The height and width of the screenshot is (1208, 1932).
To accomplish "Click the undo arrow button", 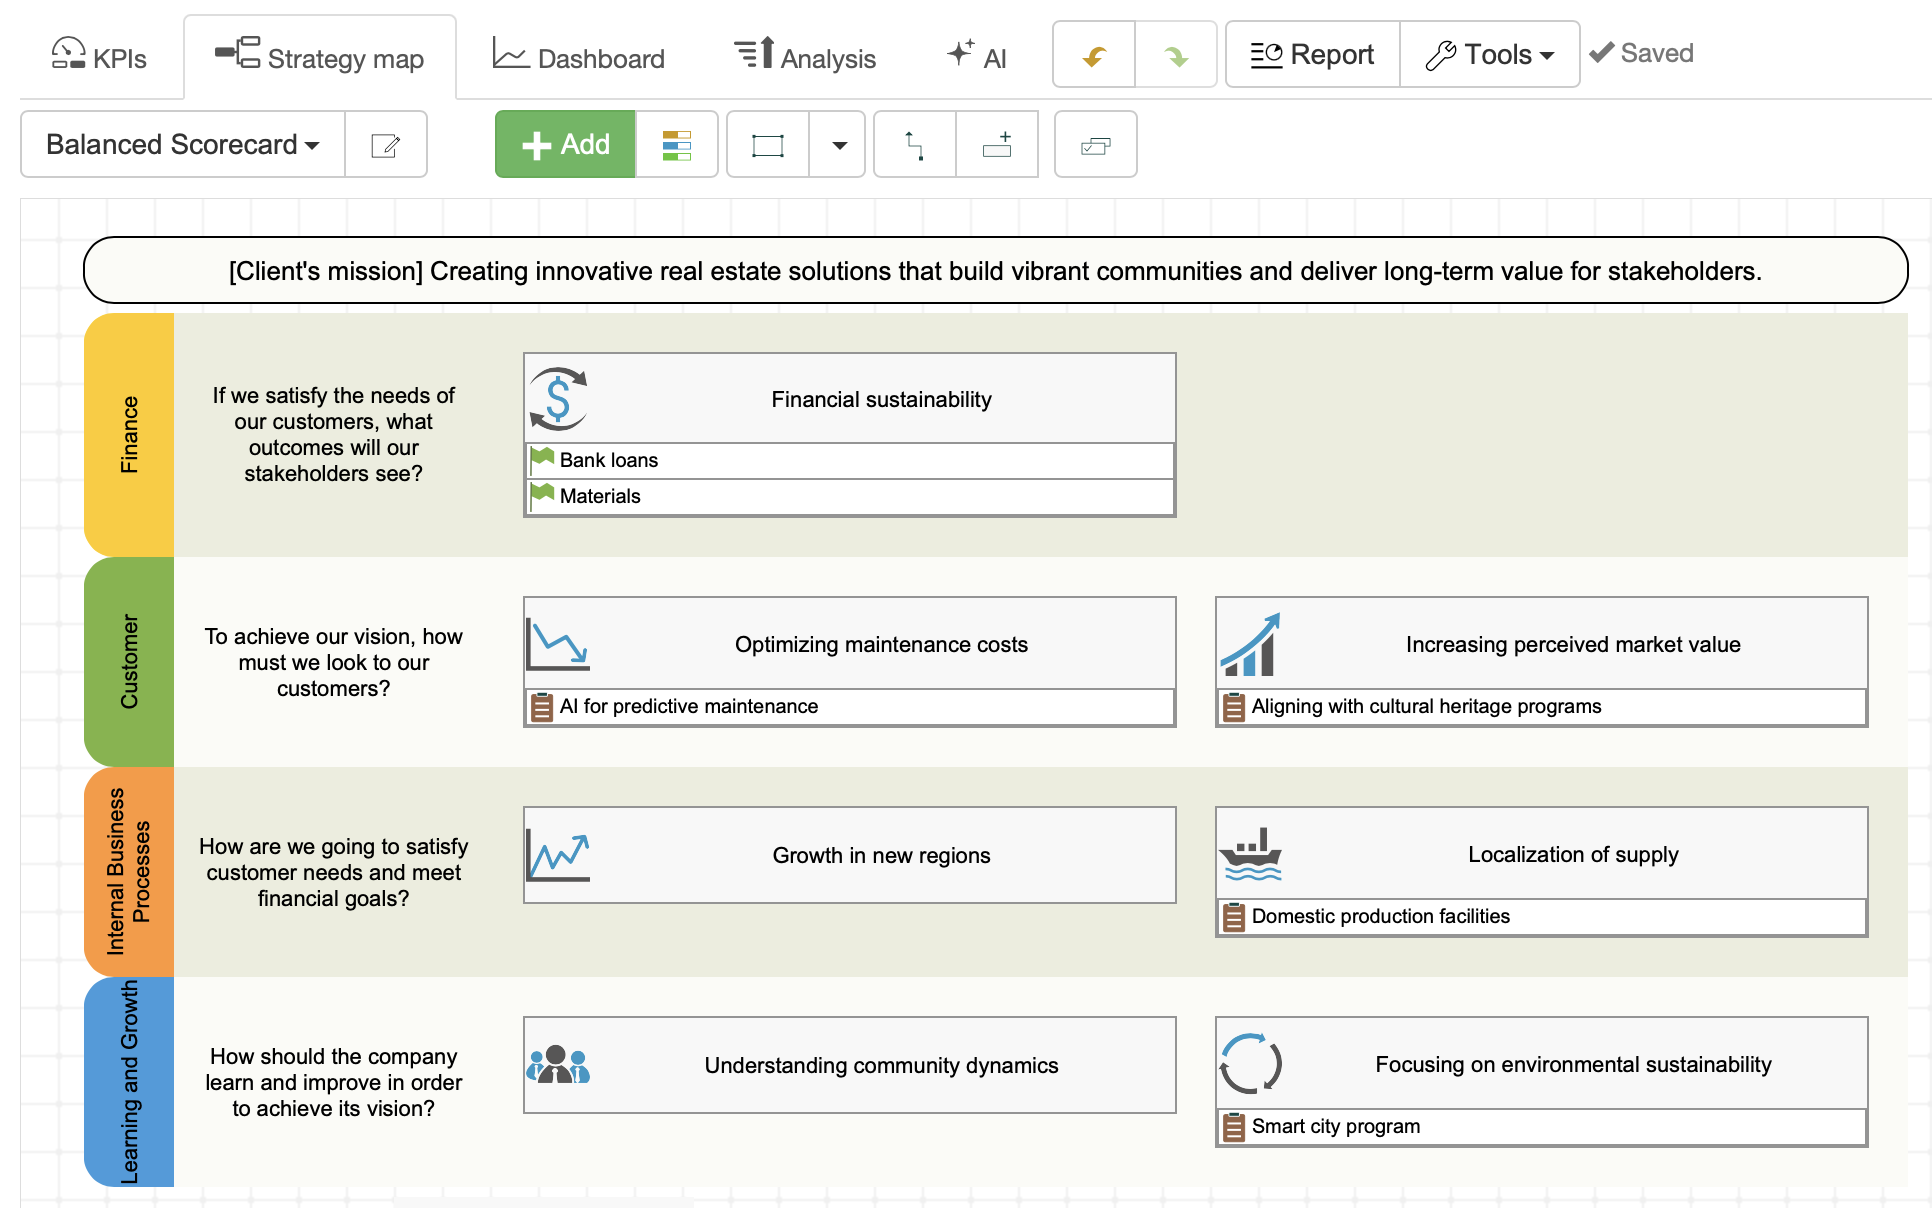I will (x=1094, y=56).
